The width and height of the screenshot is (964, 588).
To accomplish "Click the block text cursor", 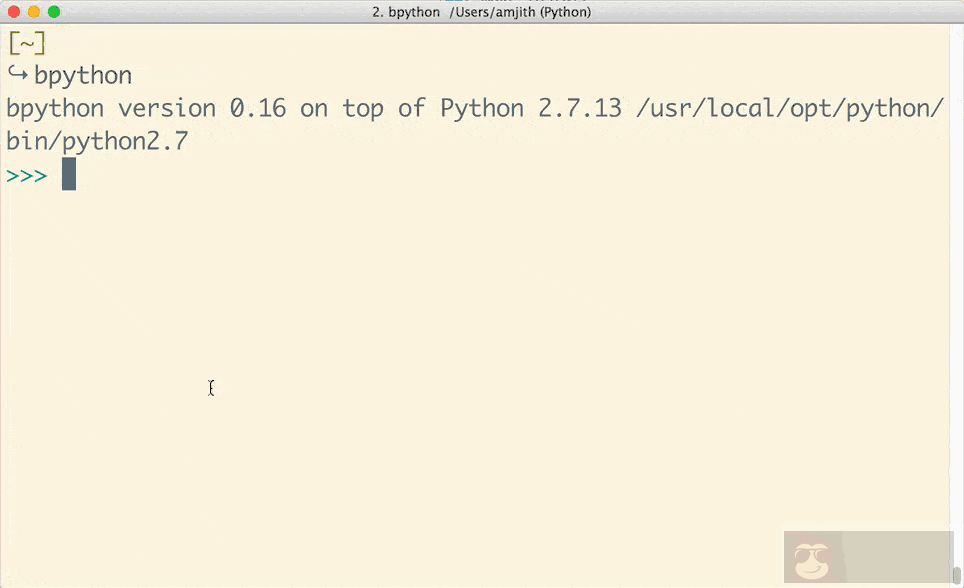I will point(69,174).
